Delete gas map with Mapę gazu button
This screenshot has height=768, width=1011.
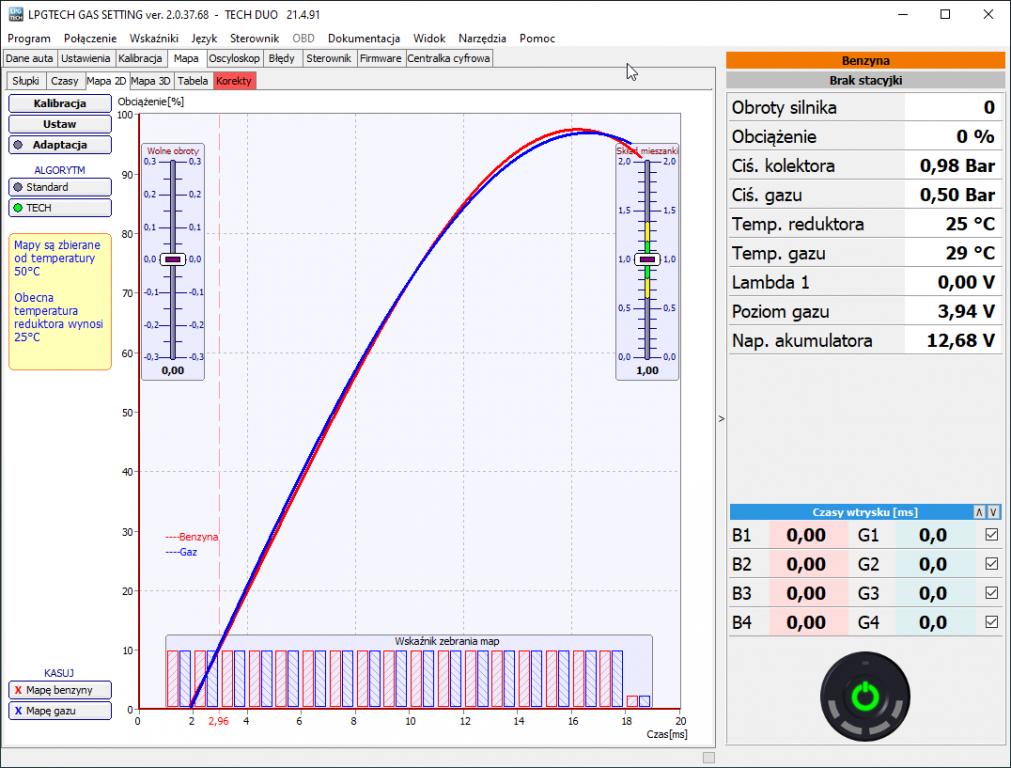[60, 711]
